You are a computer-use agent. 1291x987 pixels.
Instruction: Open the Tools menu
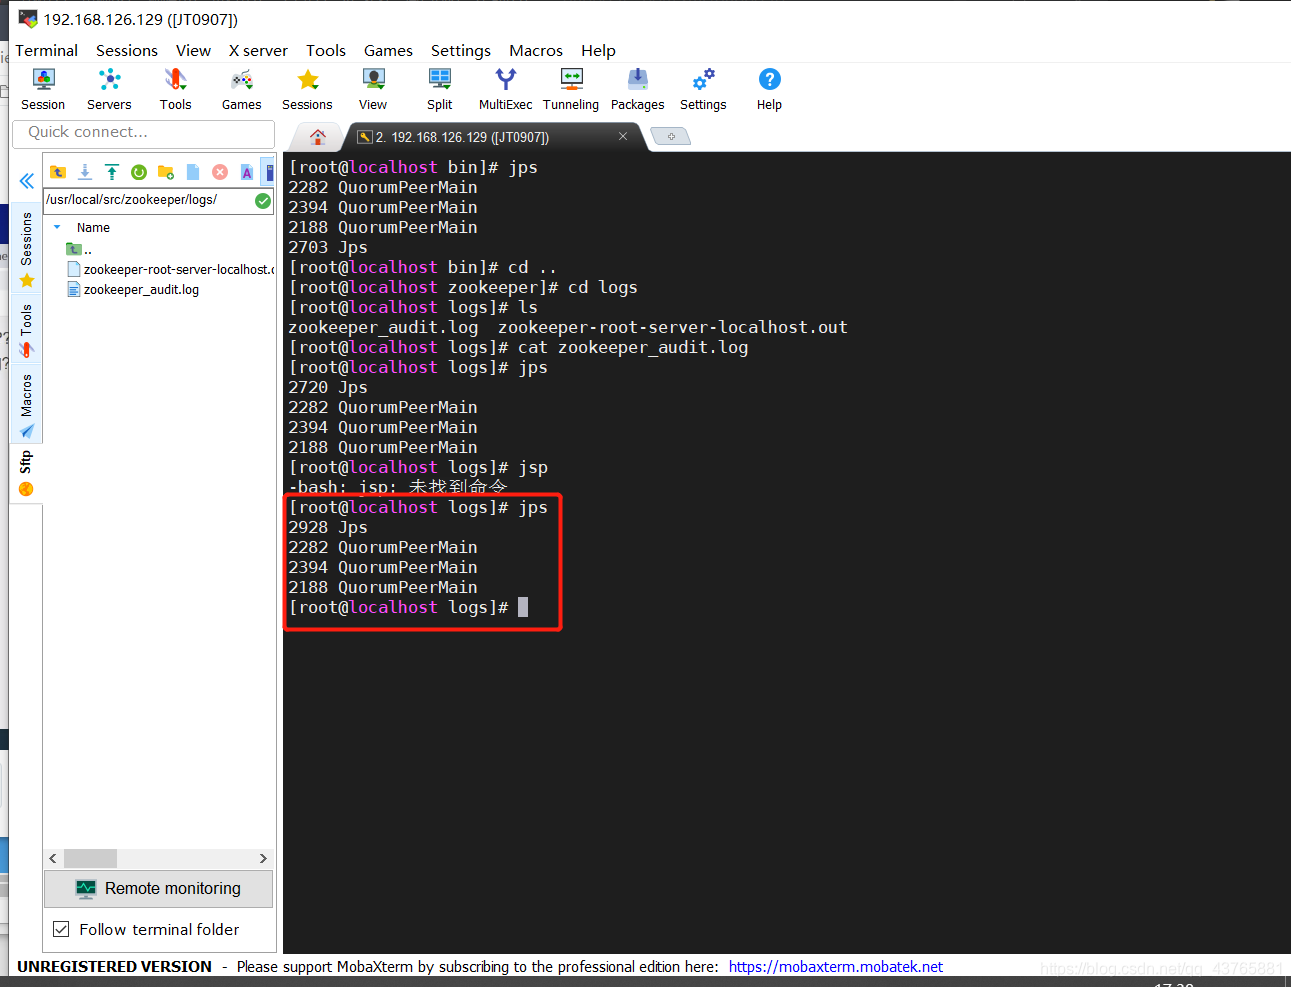326,50
